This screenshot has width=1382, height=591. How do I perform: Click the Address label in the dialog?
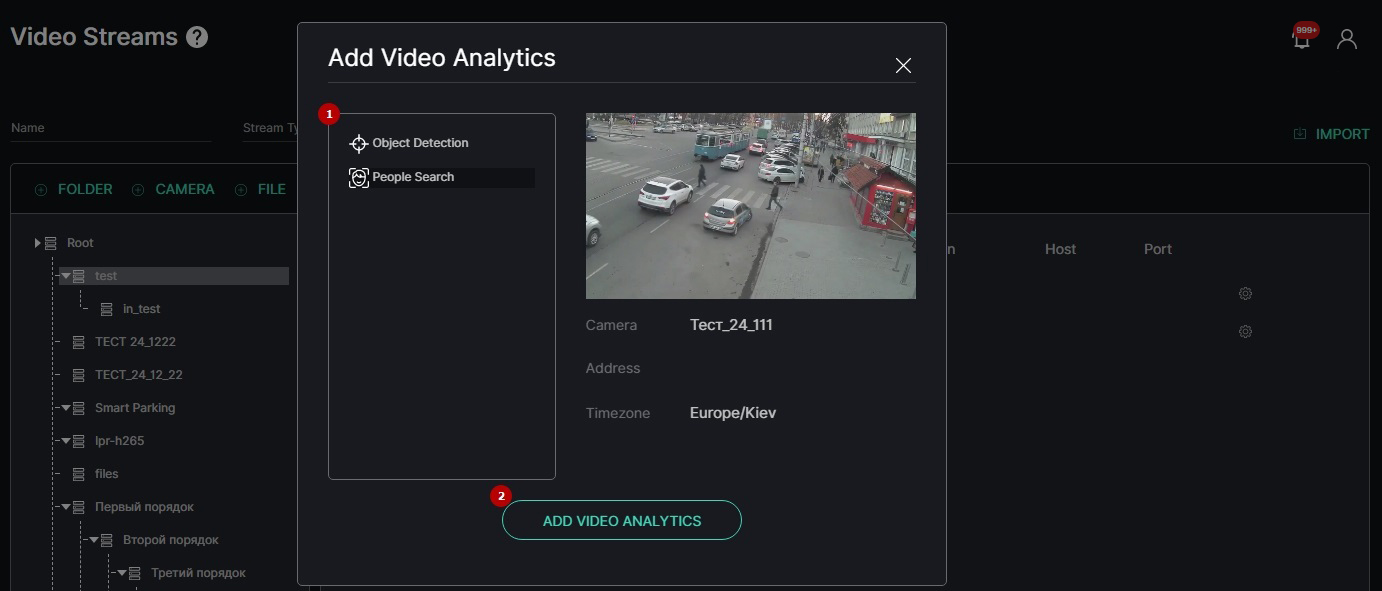click(x=613, y=369)
